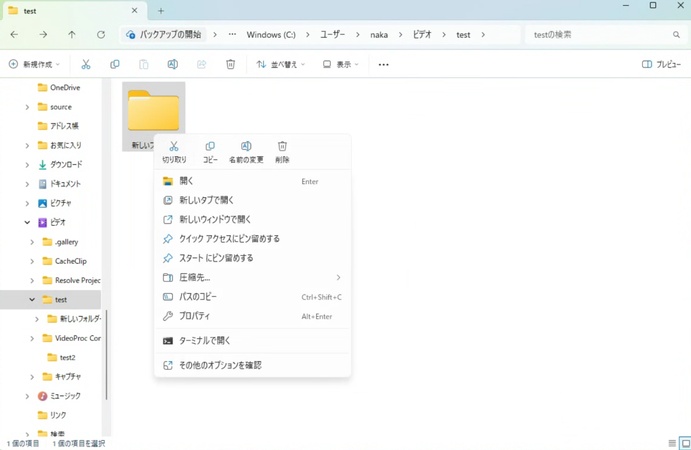This screenshot has height=450, width=691.
Task: Click the refresh icon in navigation bar
Action: (101, 35)
